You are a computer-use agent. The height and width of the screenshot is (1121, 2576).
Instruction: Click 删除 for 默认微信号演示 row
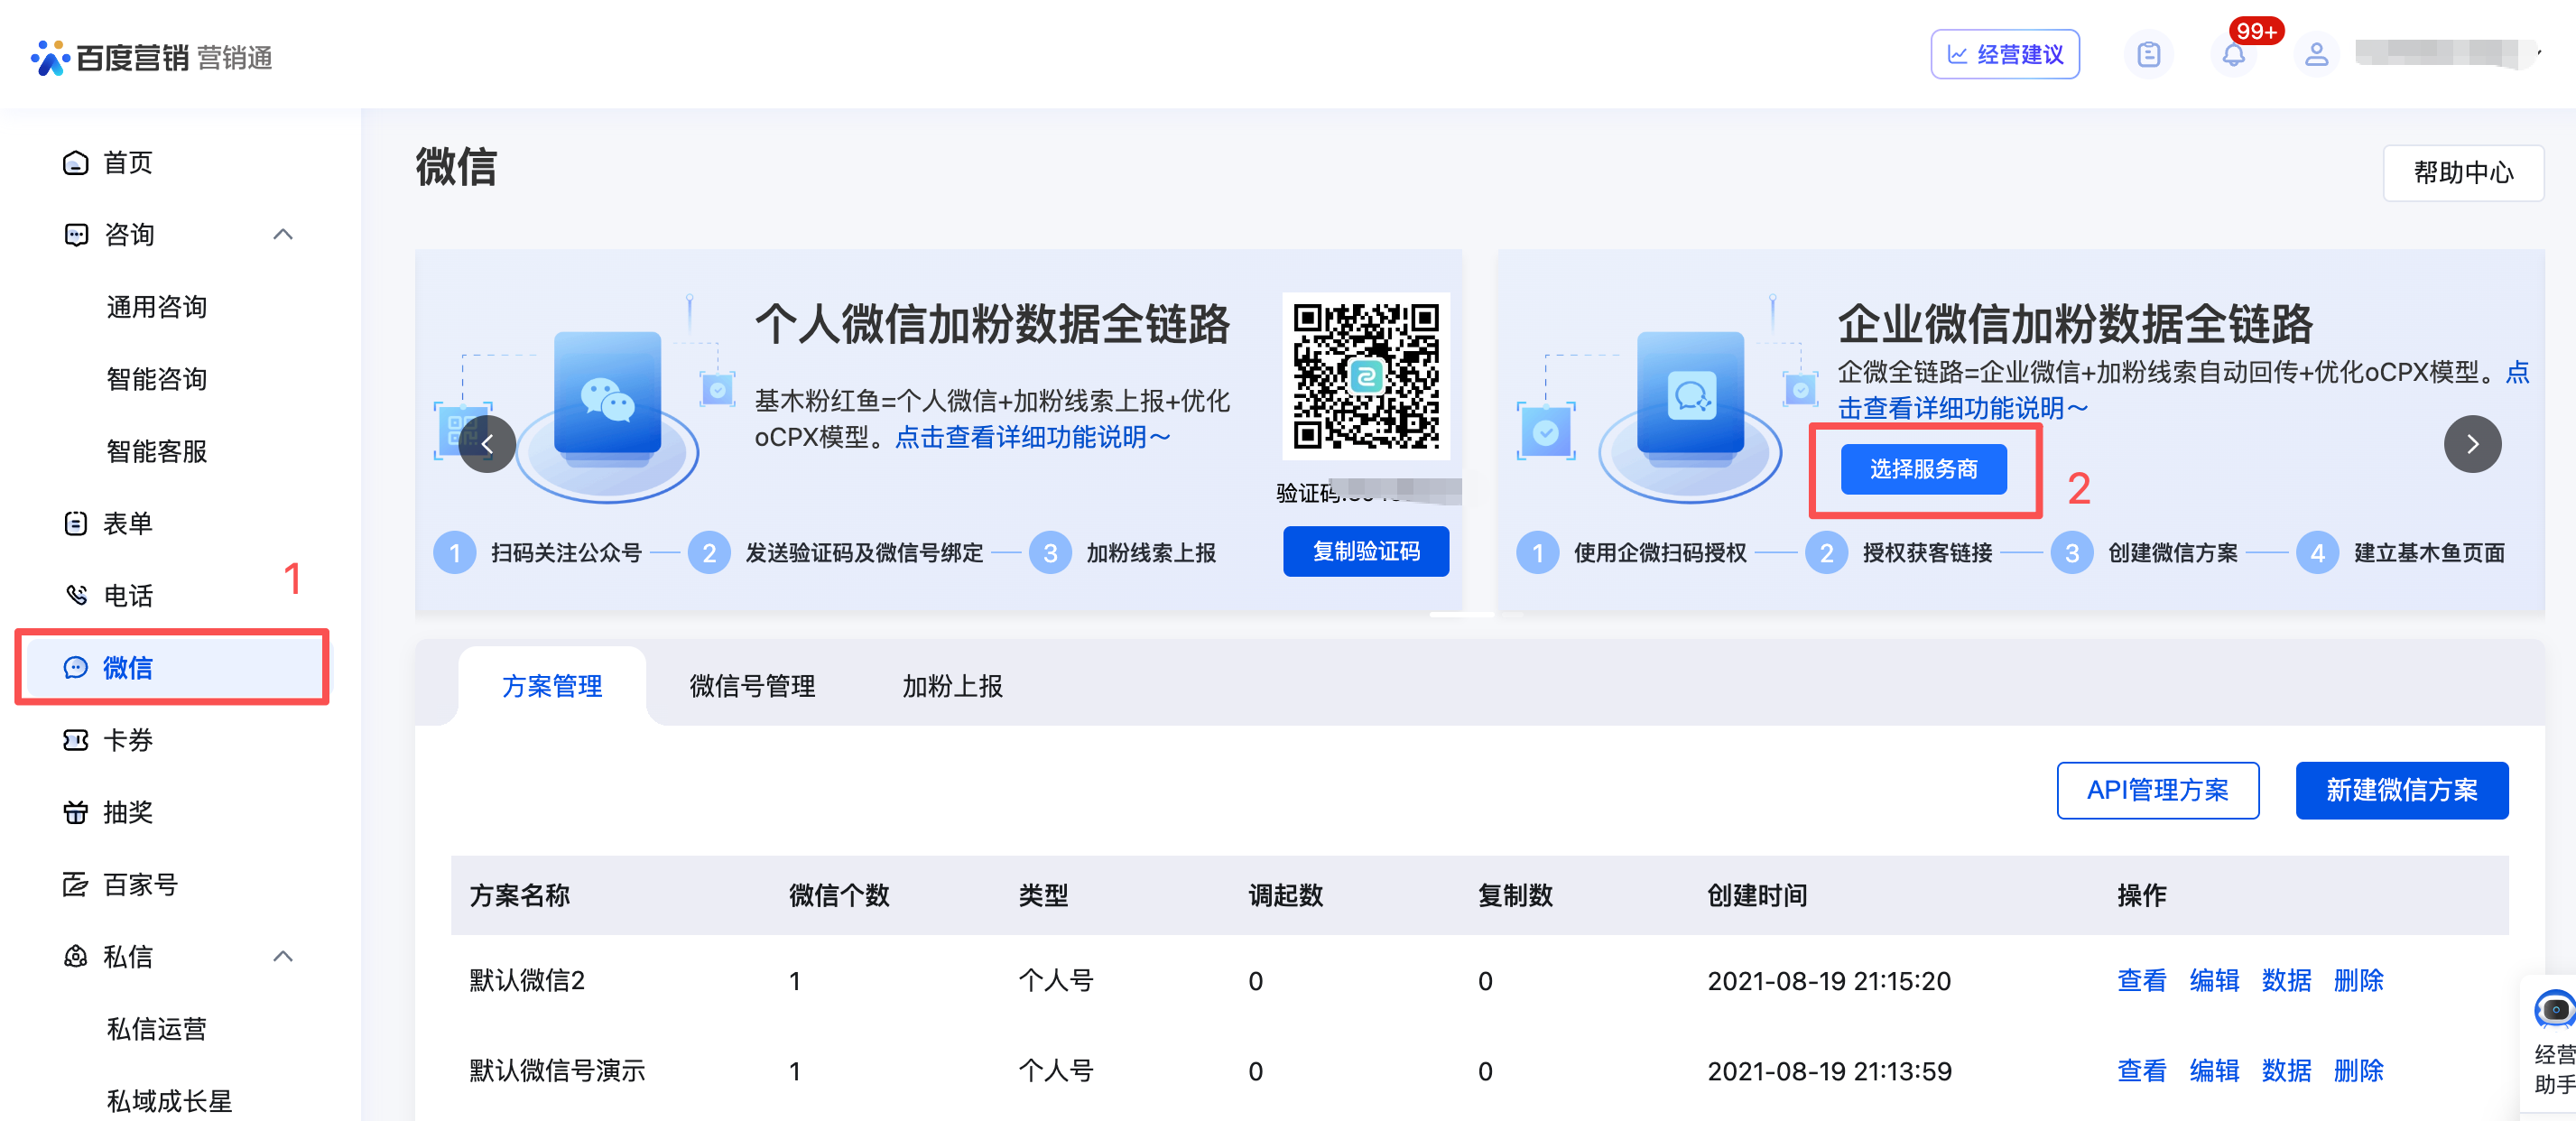click(x=2359, y=1071)
